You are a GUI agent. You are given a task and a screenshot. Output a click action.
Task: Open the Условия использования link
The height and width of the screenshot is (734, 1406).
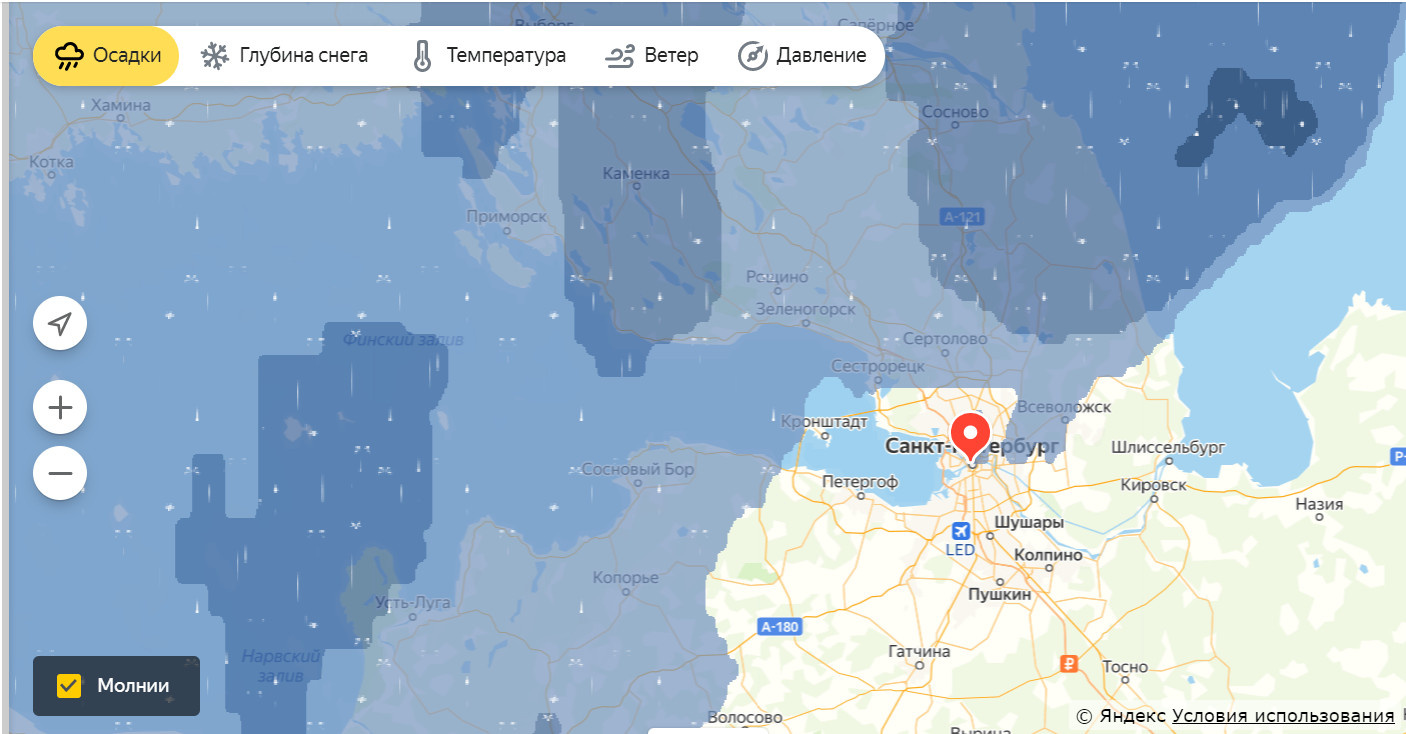pyautogui.click(x=1283, y=716)
